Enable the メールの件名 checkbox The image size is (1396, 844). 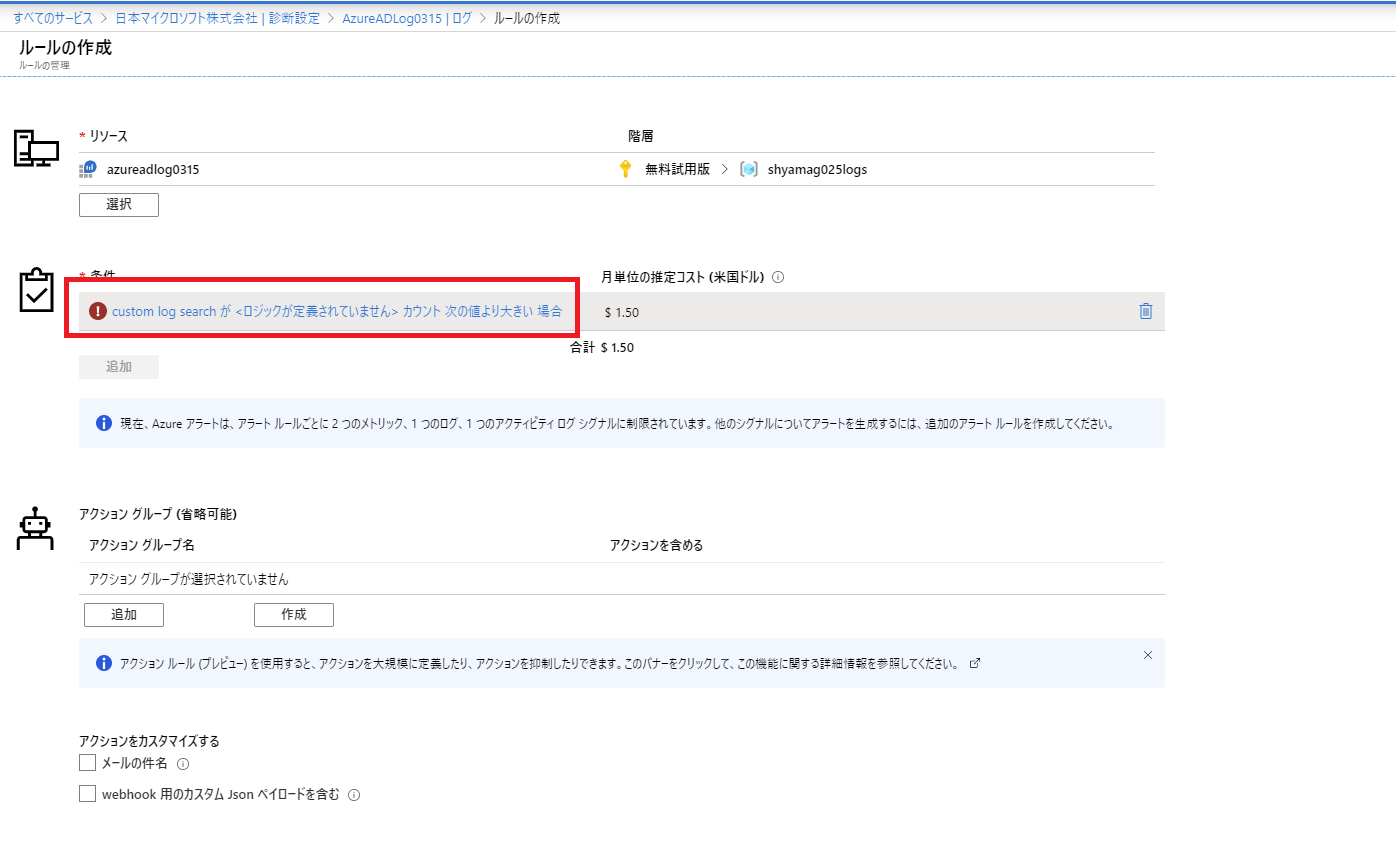87,763
